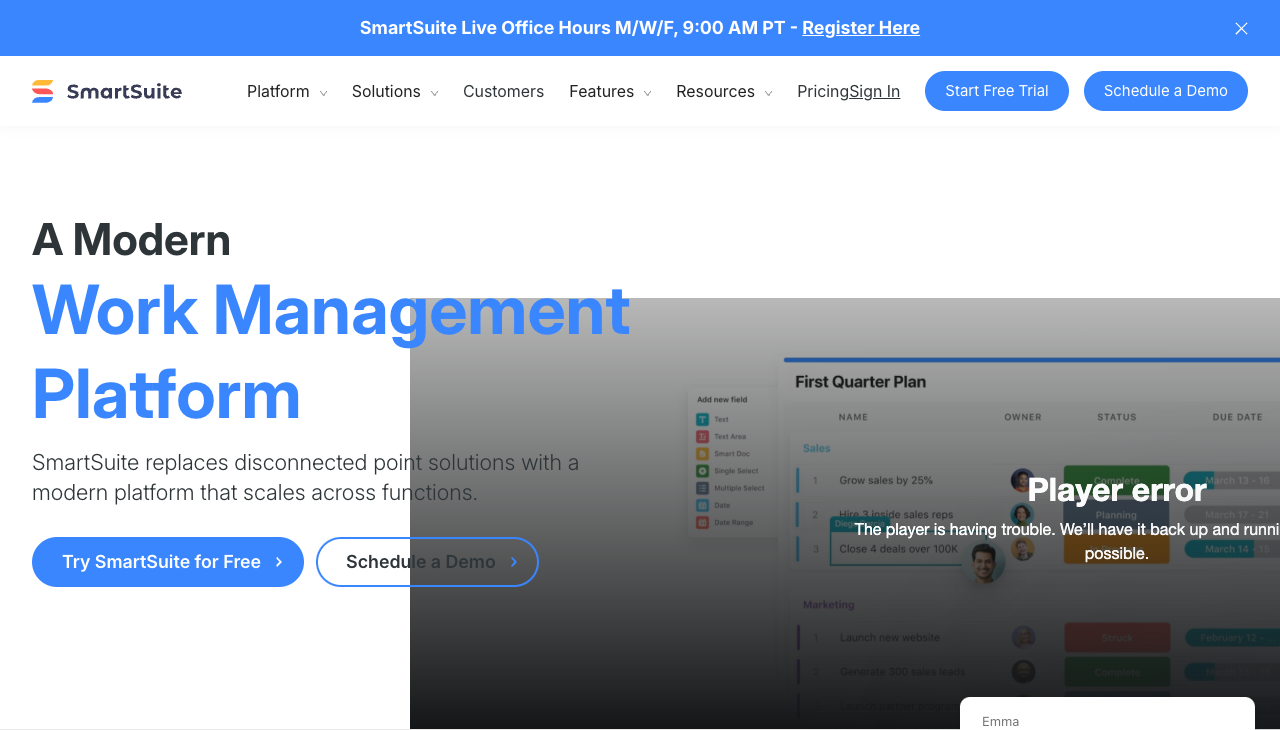1280x730 pixels.
Task: Click the Date Range field type icon
Action: [702, 522]
